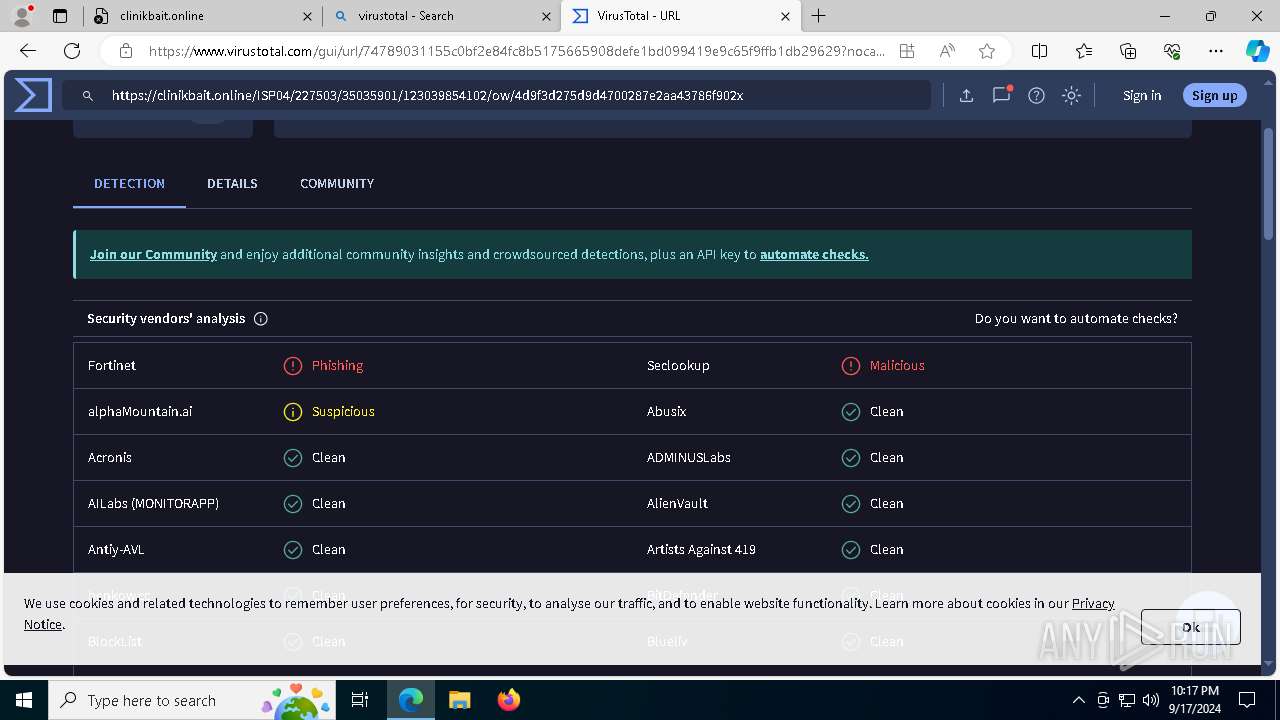Viewport: 1280px width, 720px height.
Task: Show hidden system tray icons
Action: pos(1078,700)
